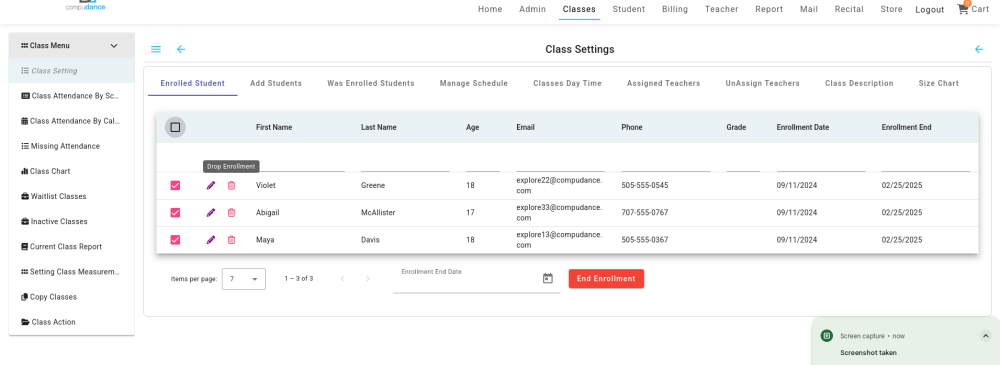
Task: Open the Manage Schedule tab
Action: pyautogui.click(x=474, y=84)
